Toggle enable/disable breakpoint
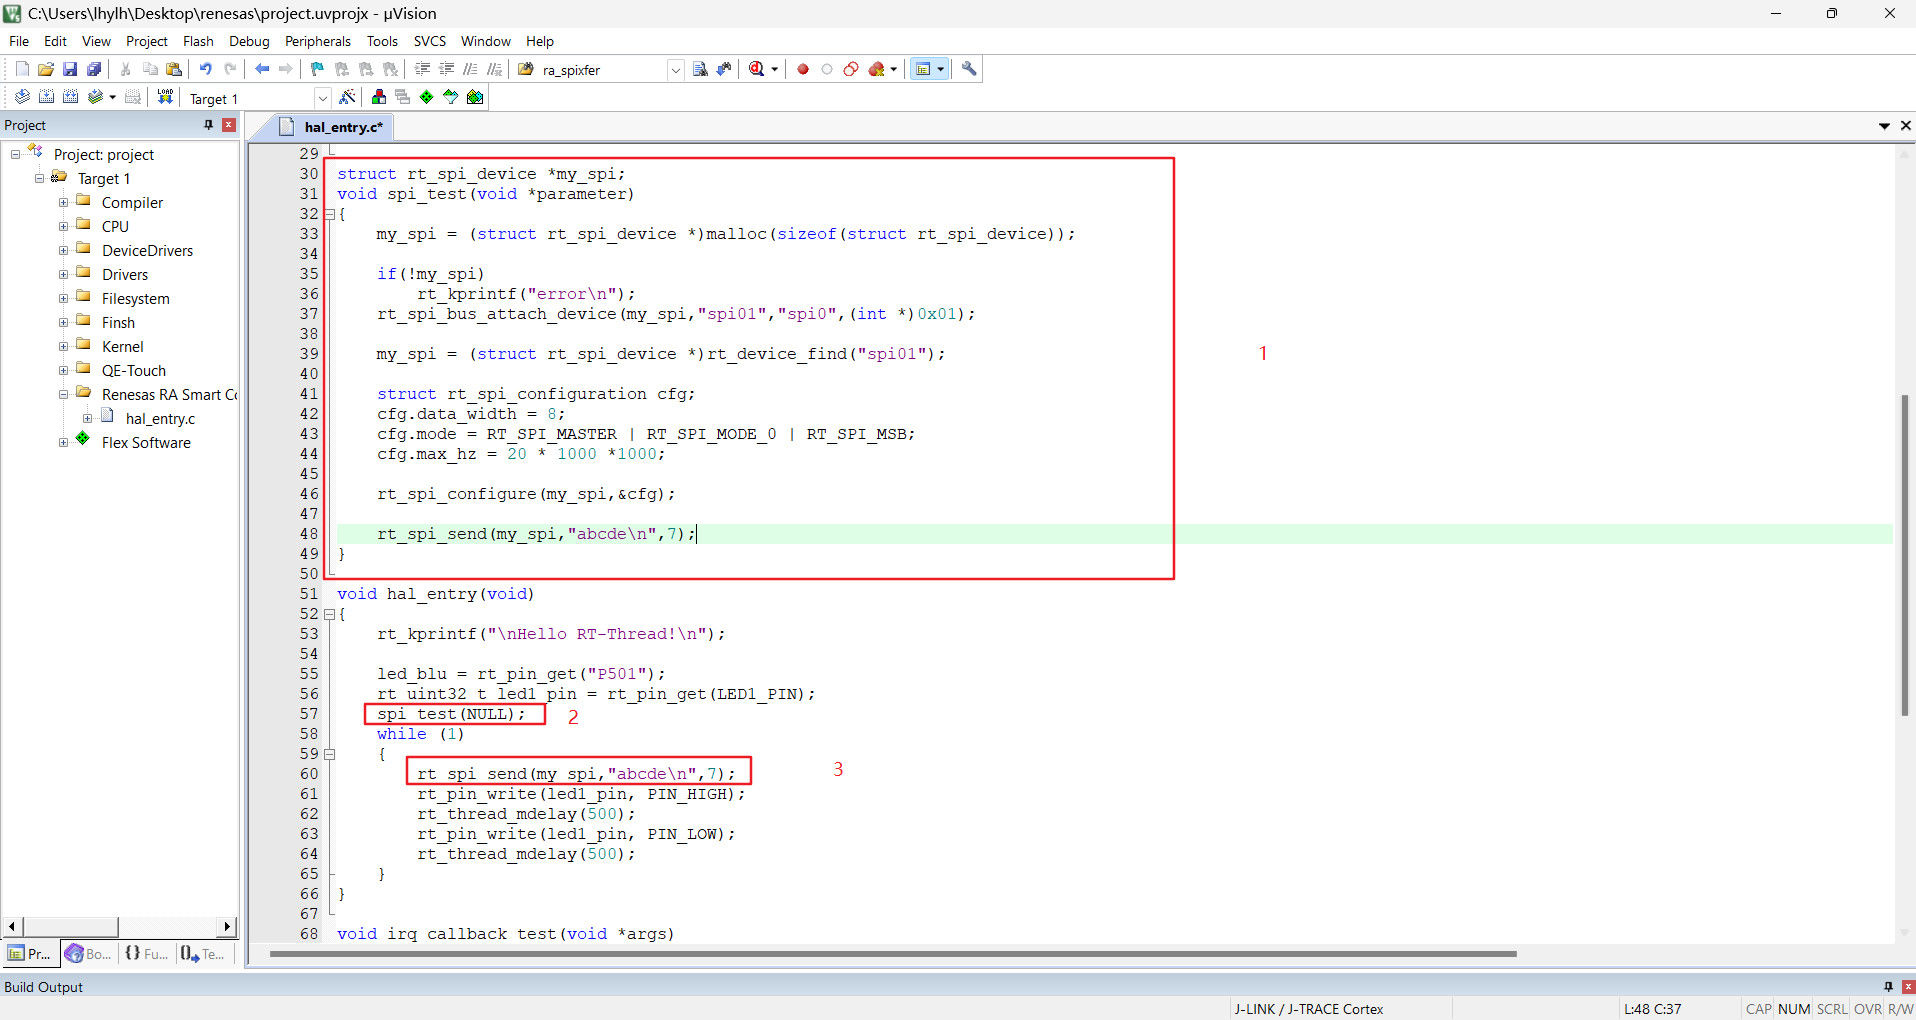 tap(827, 69)
